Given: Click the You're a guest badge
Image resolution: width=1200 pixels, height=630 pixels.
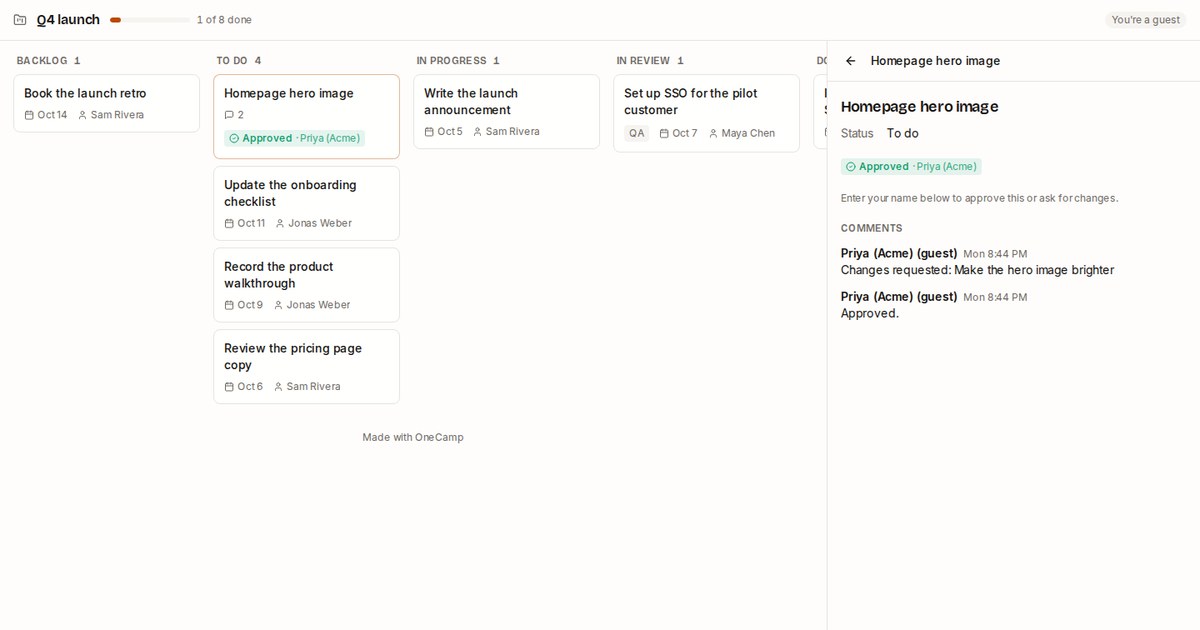Looking at the screenshot, I should (x=1145, y=20).
